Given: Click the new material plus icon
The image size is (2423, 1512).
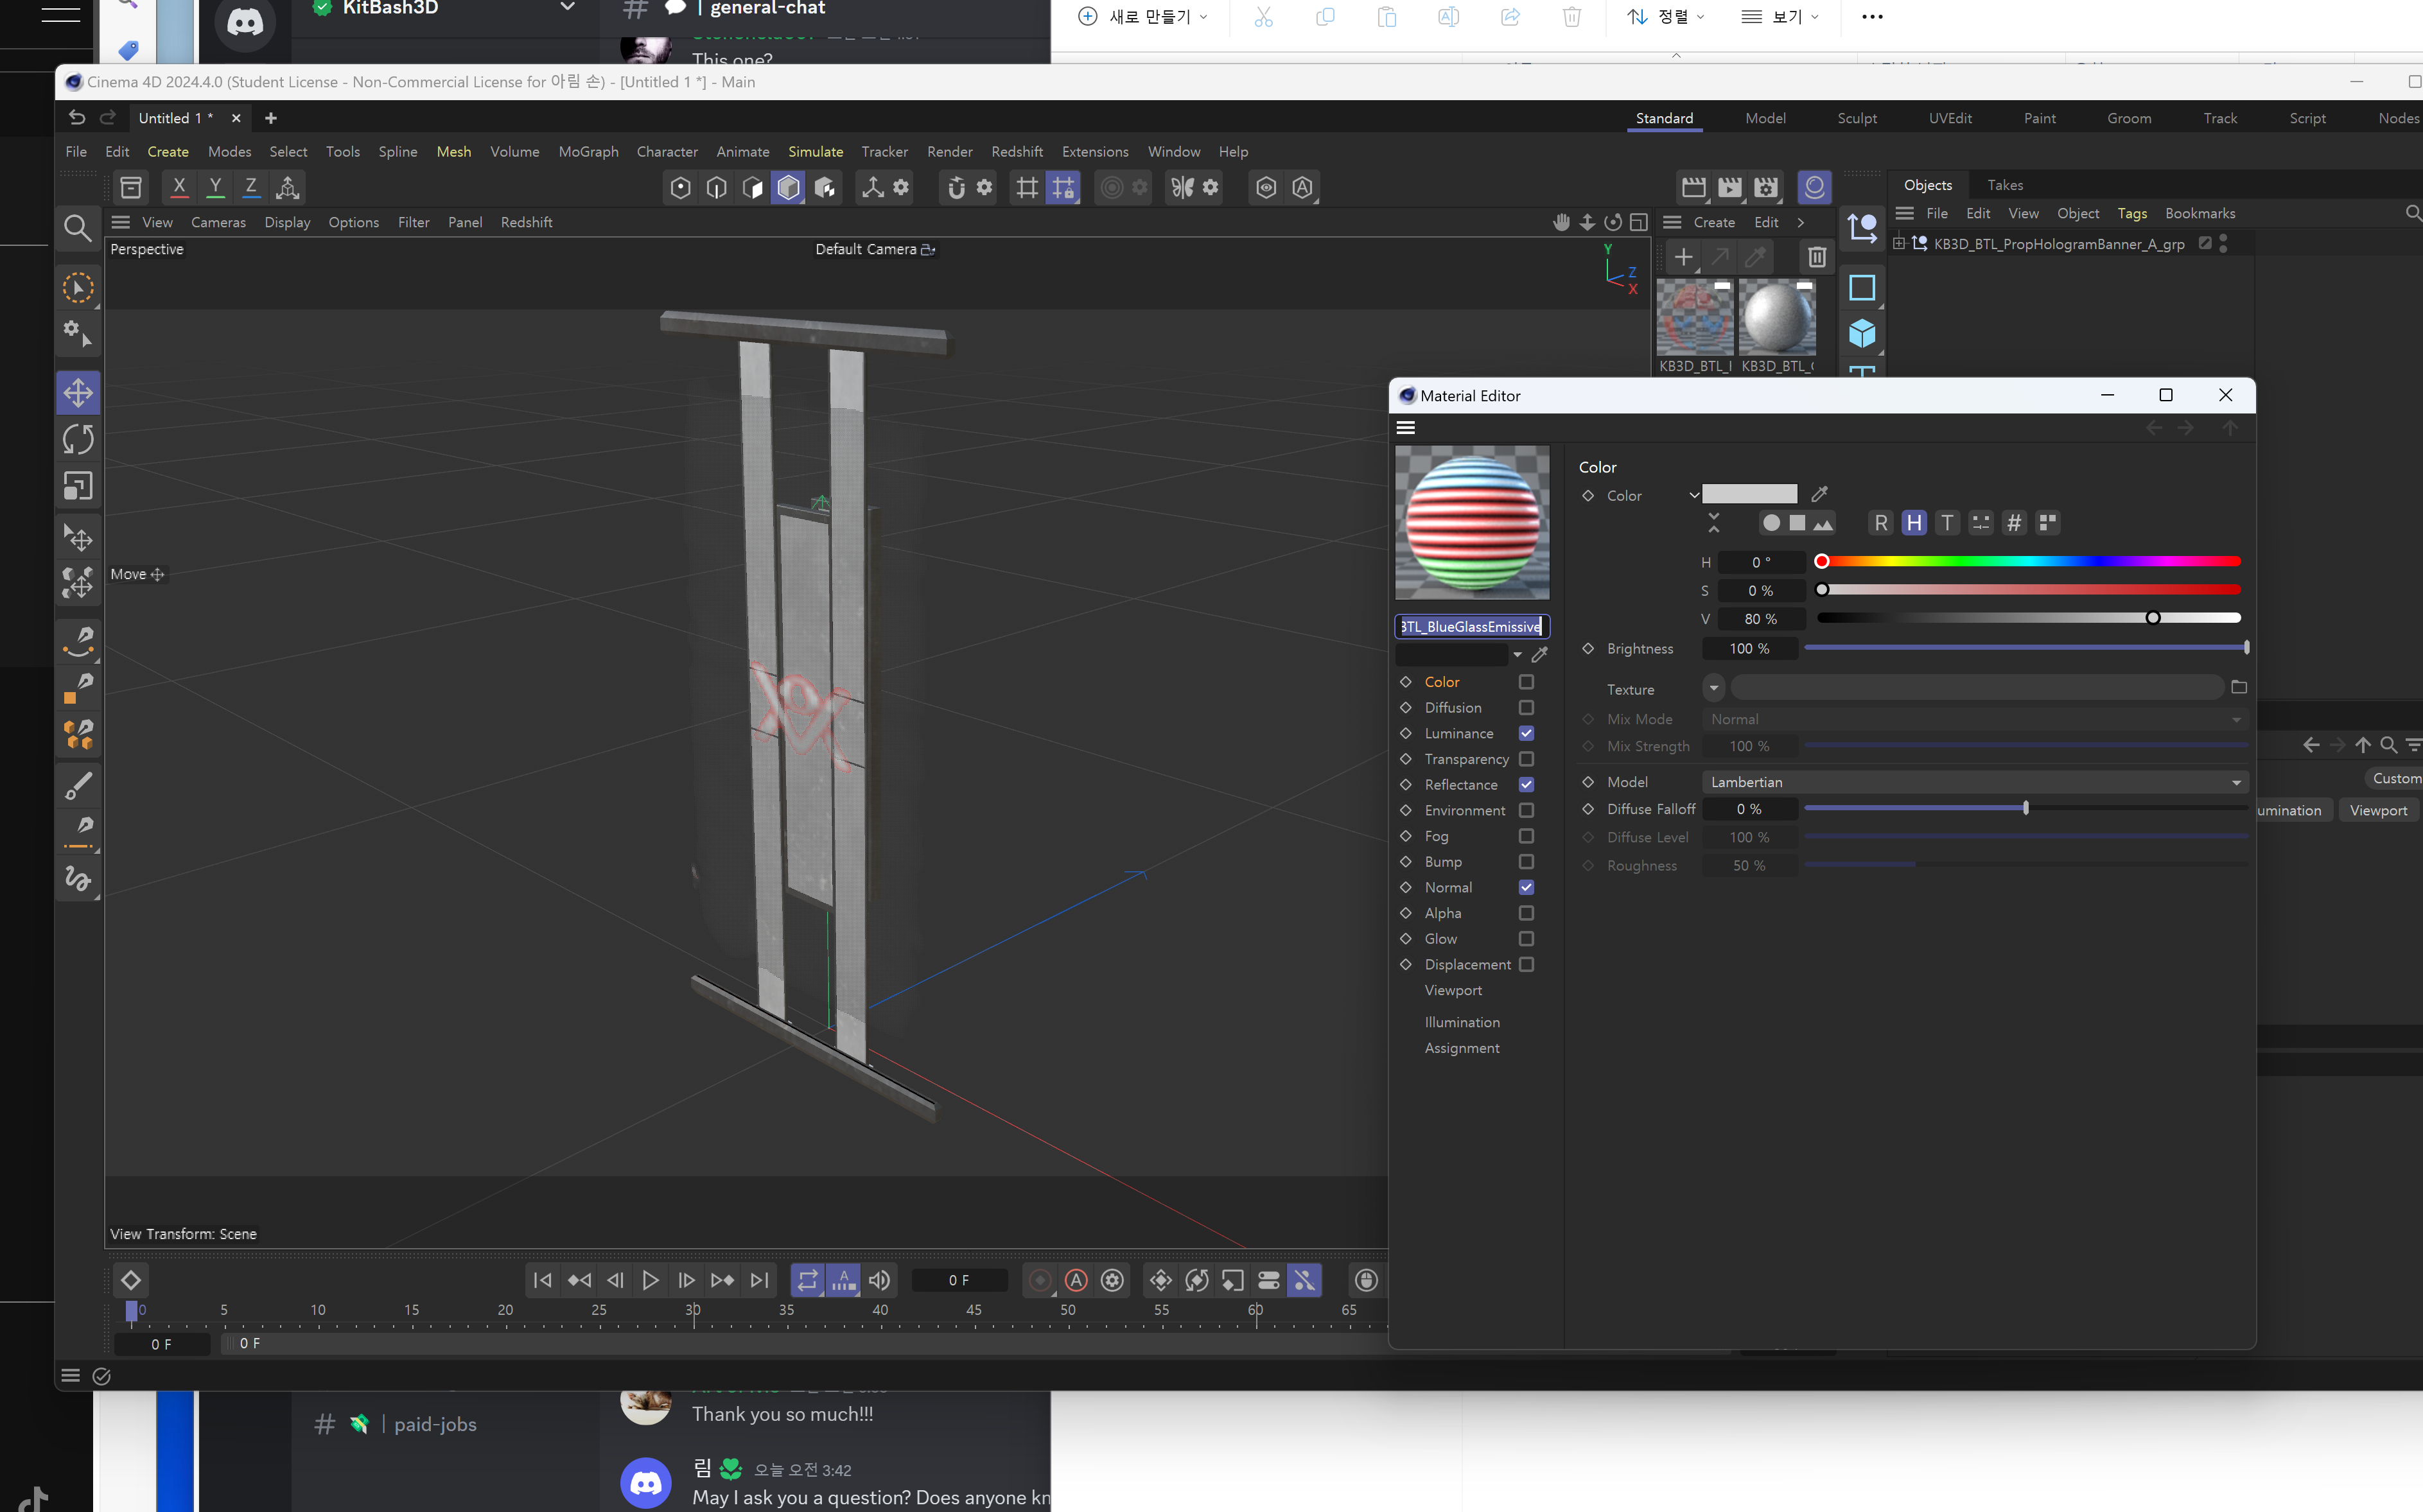Looking at the screenshot, I should coord(1683,258).
